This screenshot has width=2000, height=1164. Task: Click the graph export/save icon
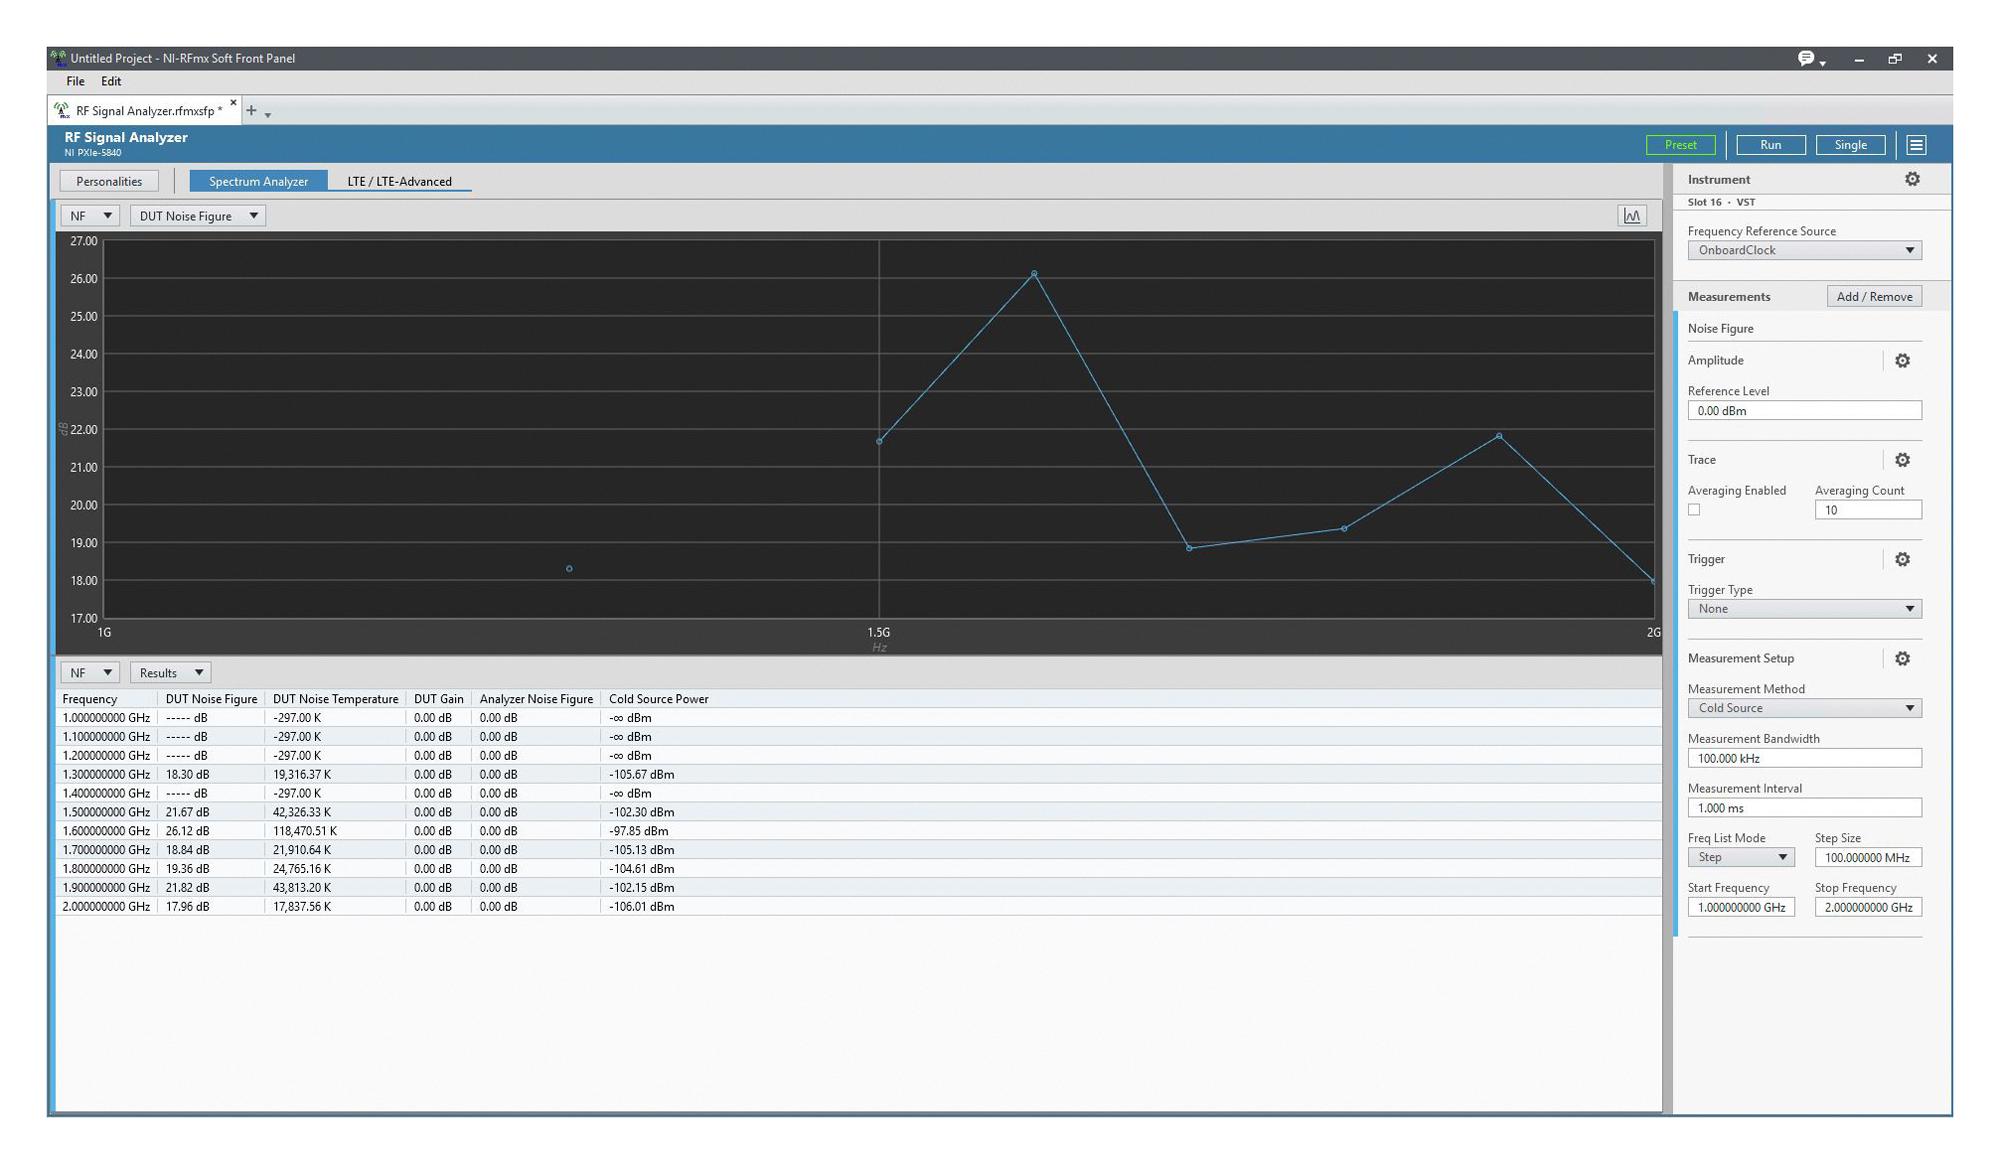[1634, 216]
